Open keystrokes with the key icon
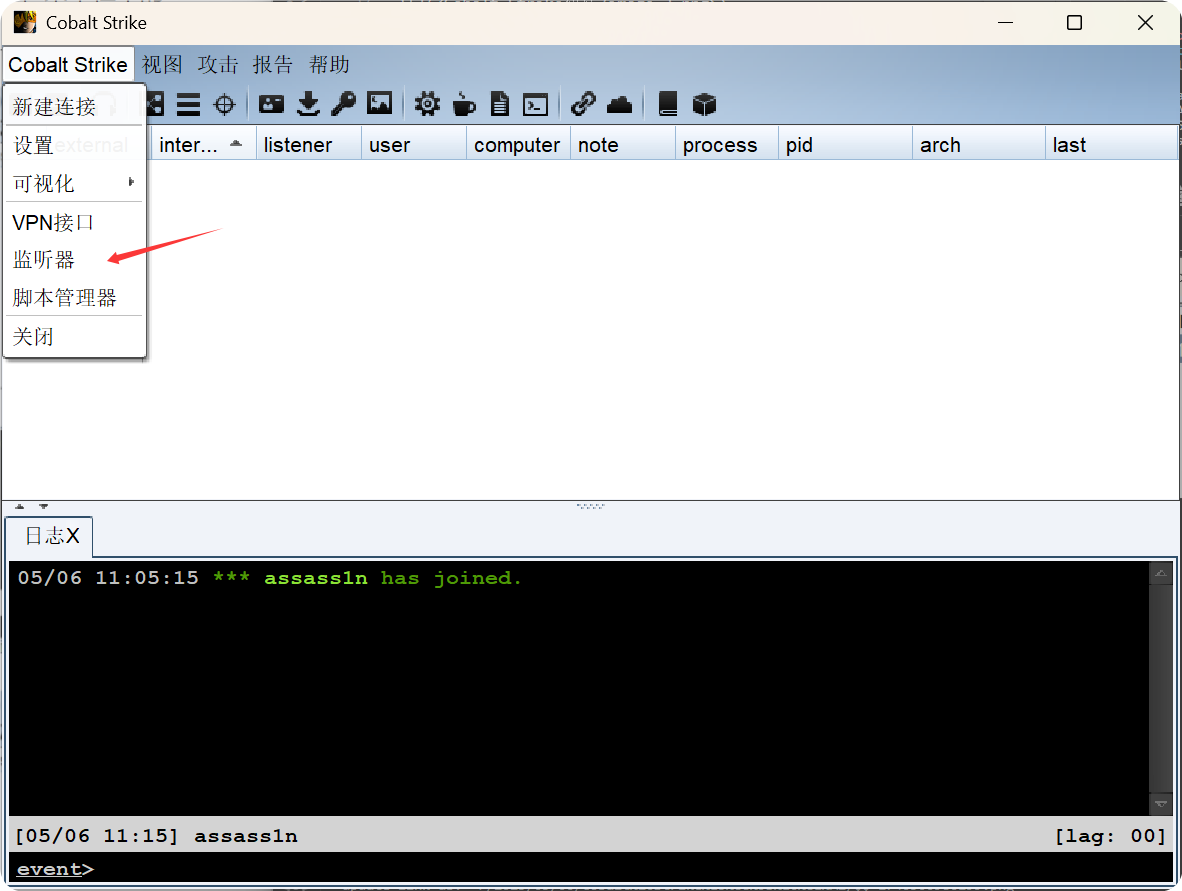Image resolution: width=1182 pixels, height=891 pixels. 344,104
